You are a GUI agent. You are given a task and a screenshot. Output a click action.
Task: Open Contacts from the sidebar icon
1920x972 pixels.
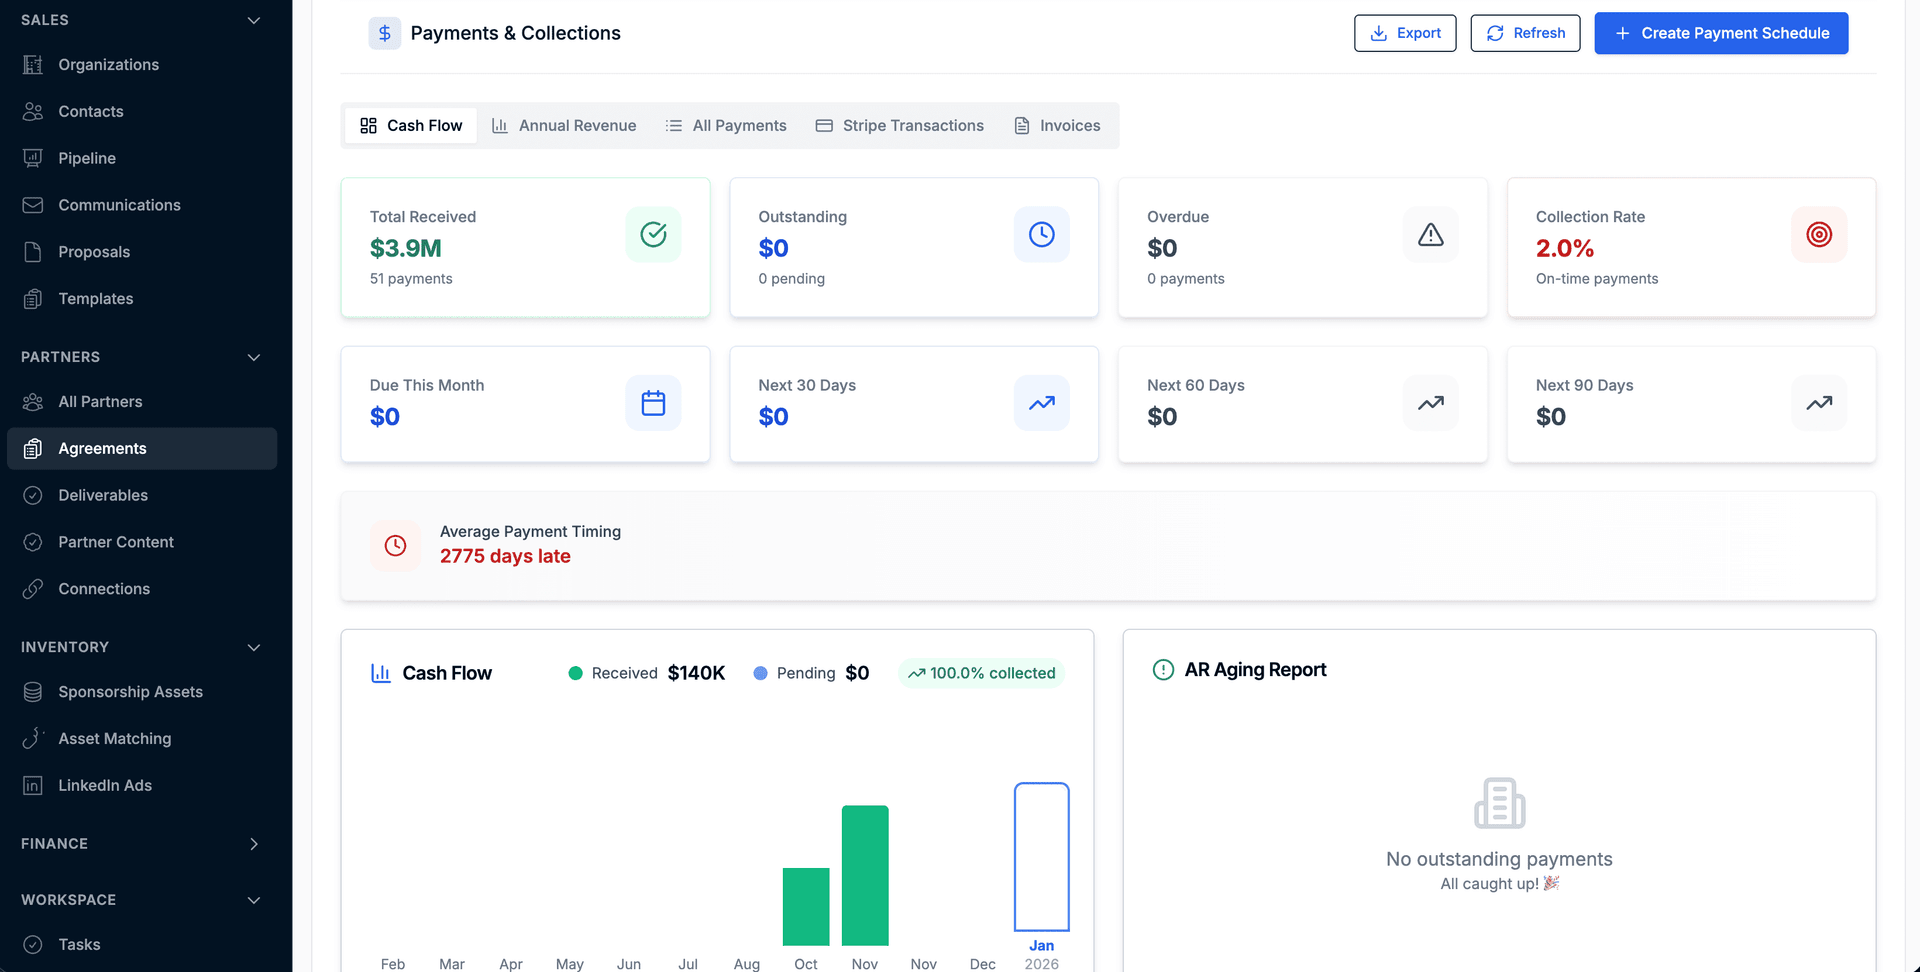pyautogui.click(x=33, y=111)
